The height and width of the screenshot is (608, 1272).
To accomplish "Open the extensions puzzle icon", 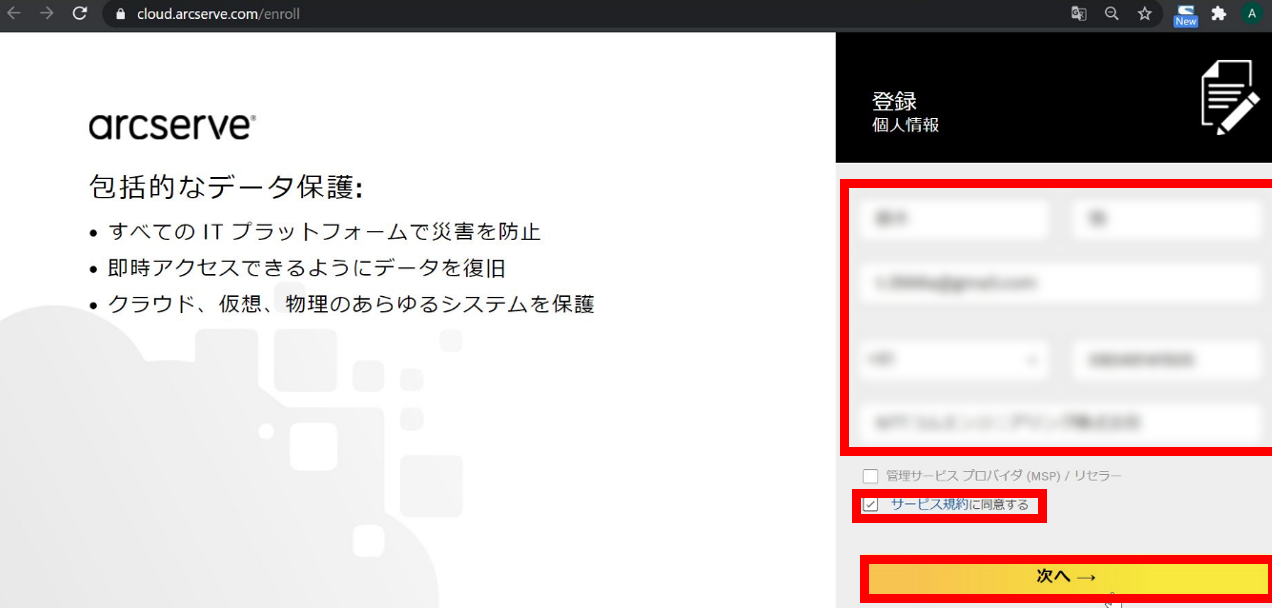I will tap(1218, 14).
